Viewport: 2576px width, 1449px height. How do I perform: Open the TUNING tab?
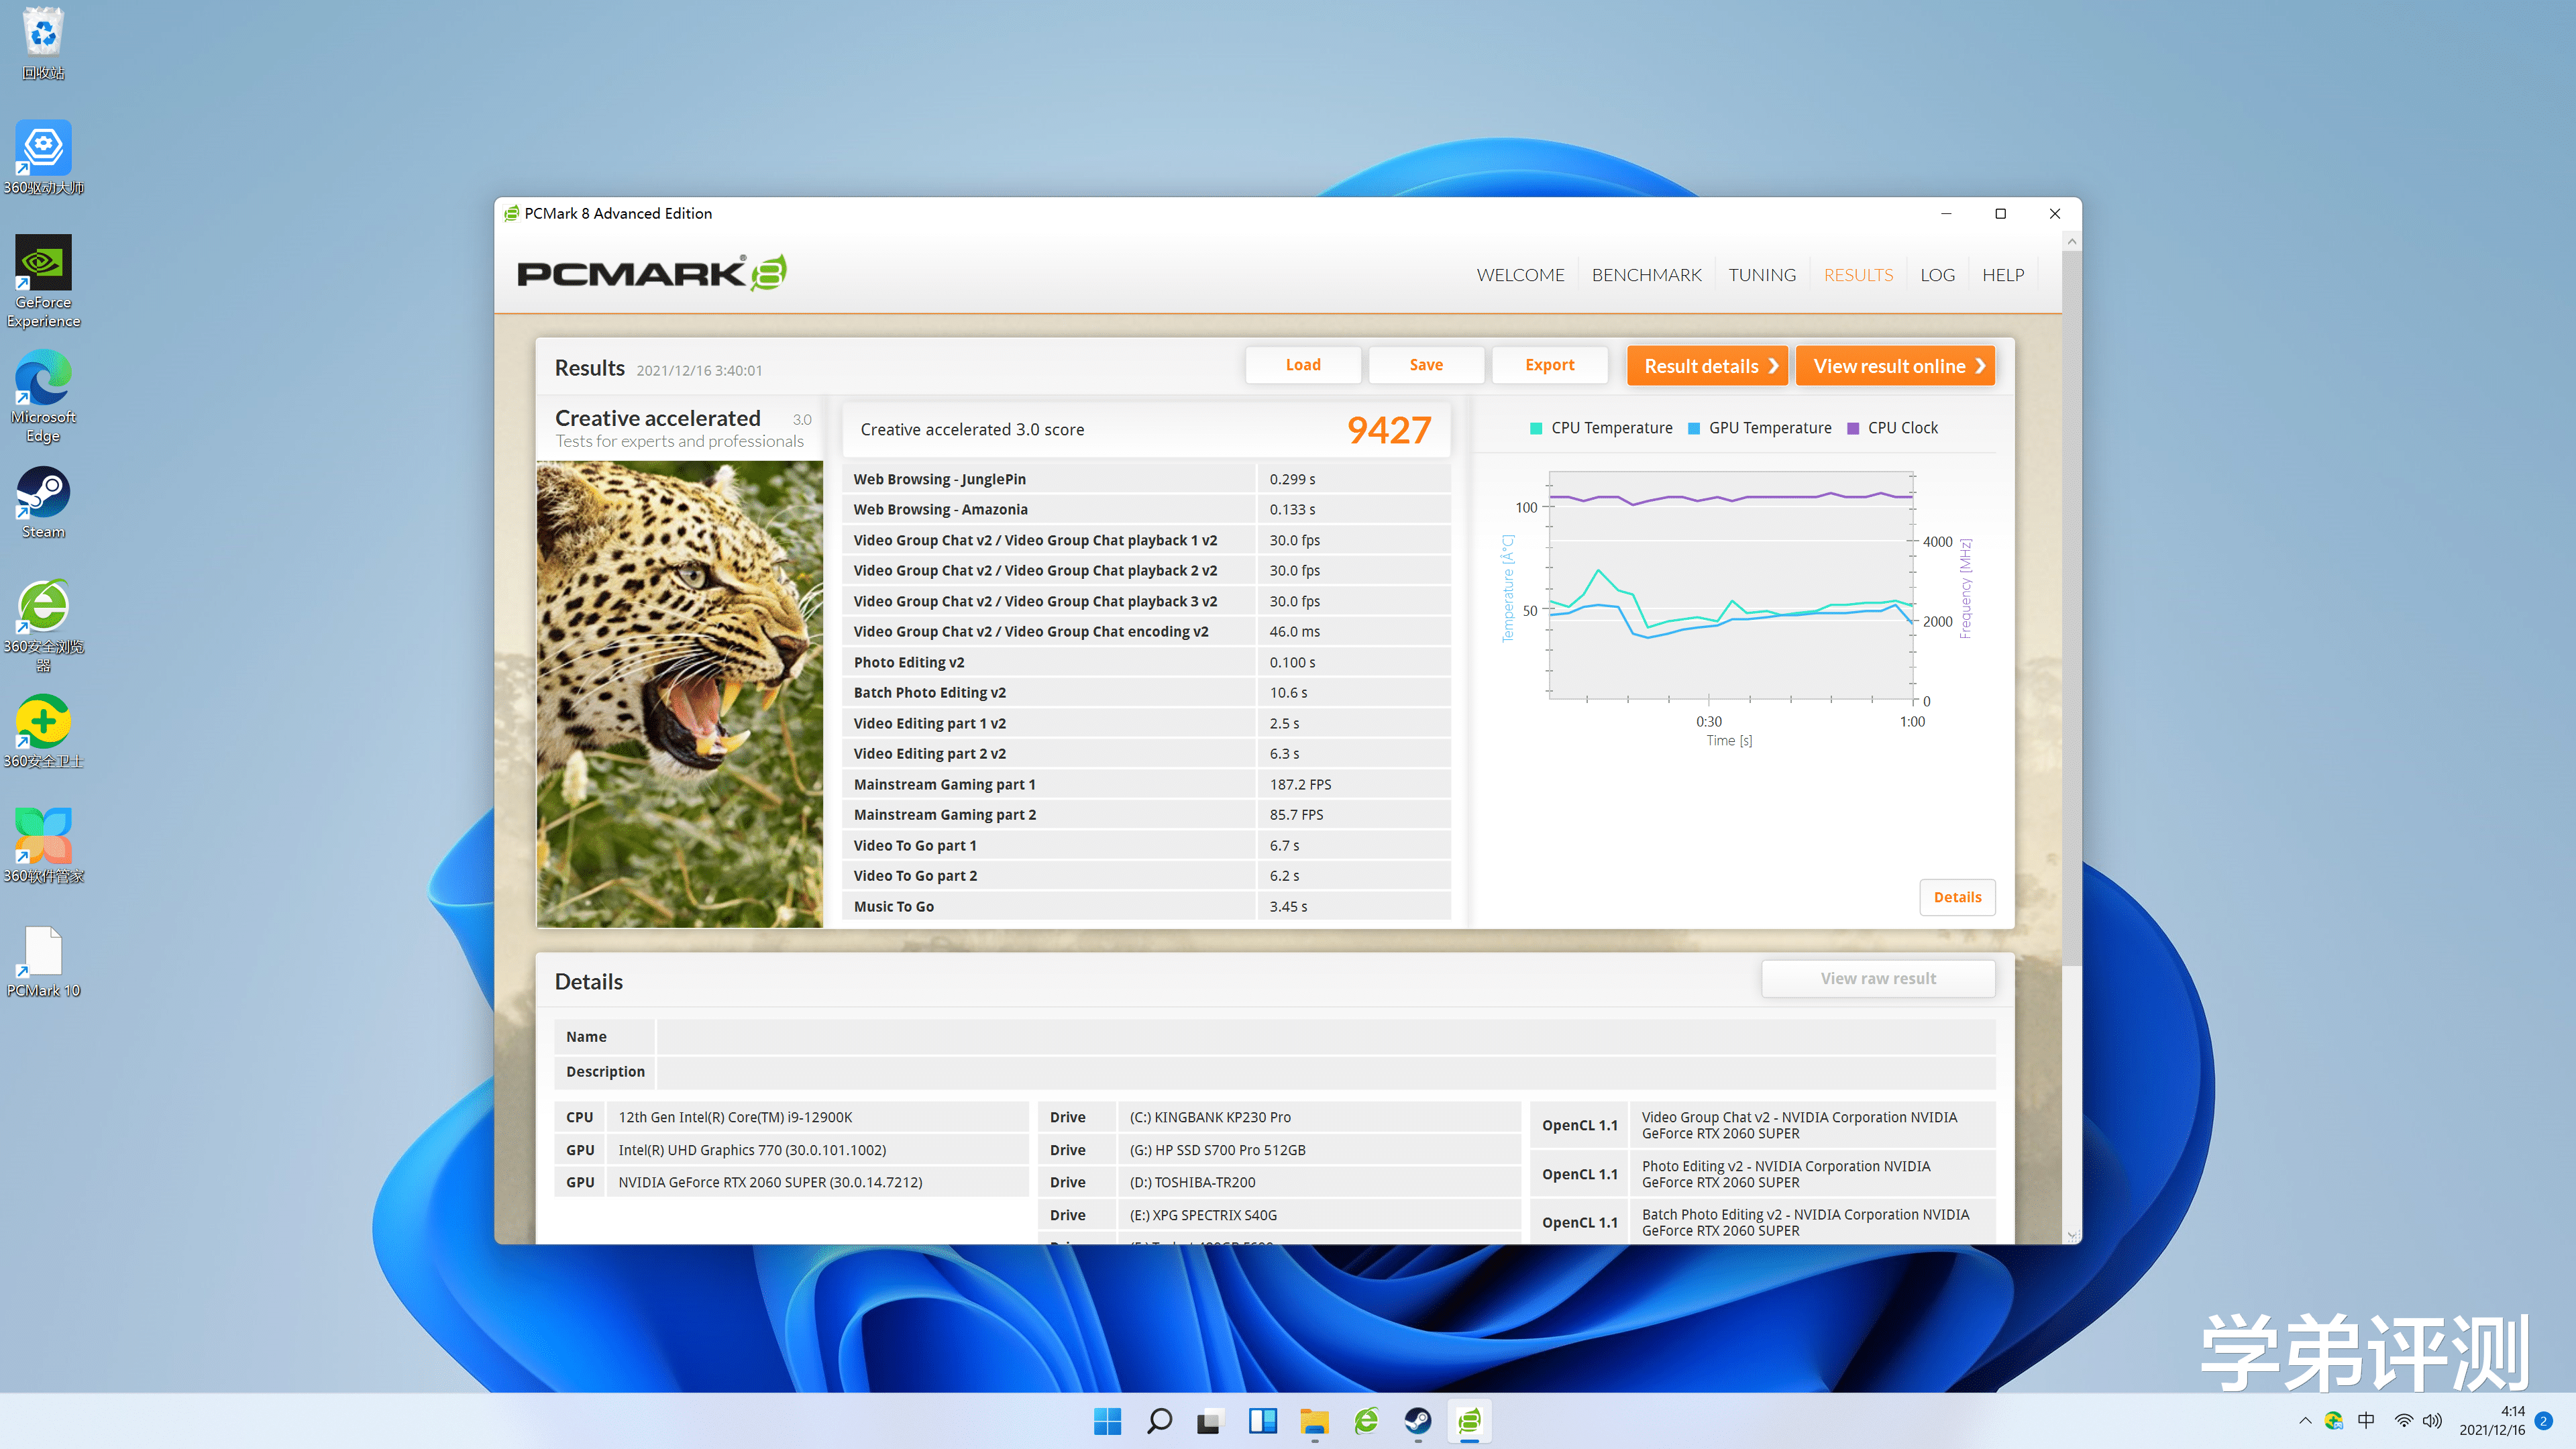coord(1762,275)
